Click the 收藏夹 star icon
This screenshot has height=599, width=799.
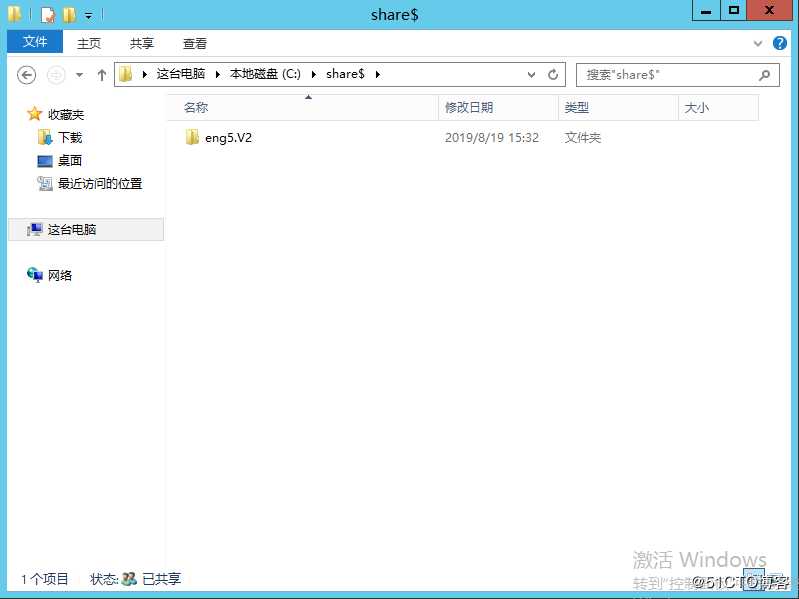point(34,114)
